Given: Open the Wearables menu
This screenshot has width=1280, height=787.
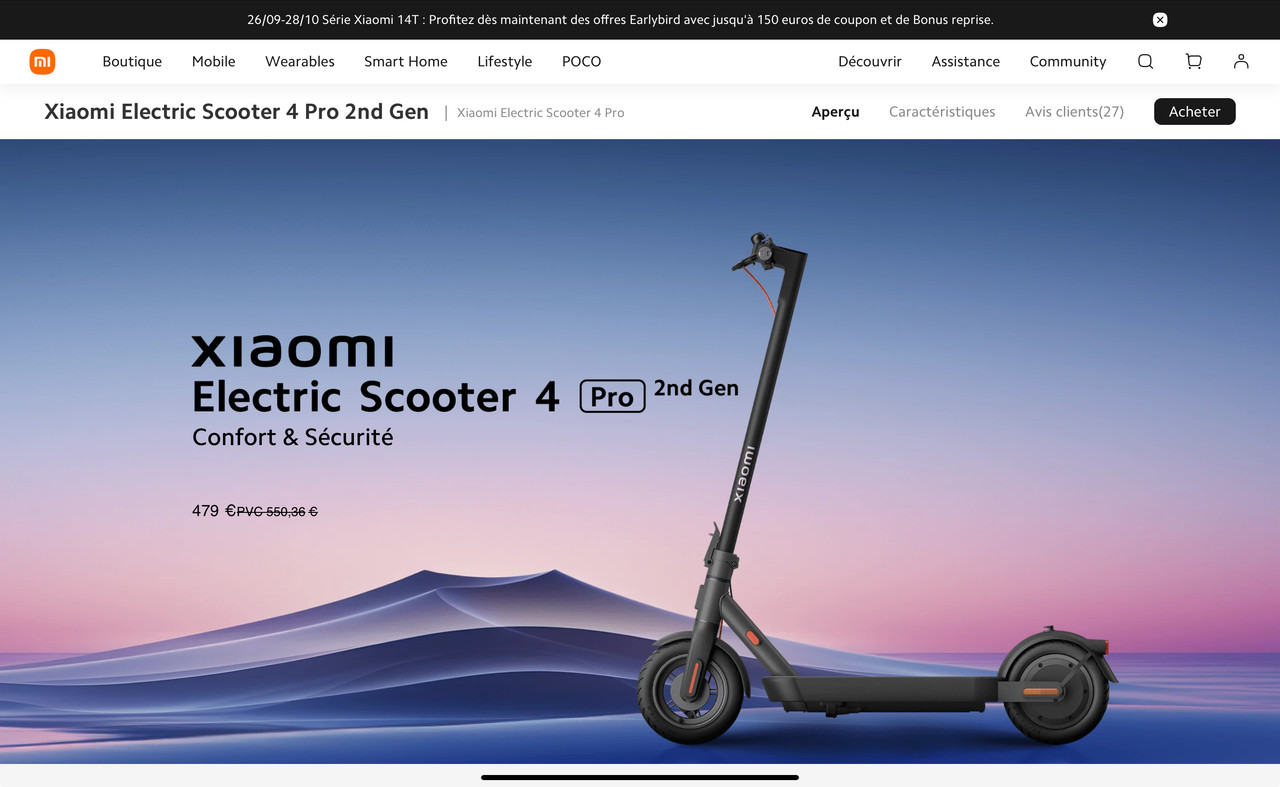Looking at the screenshot, I should click(300, 62).
